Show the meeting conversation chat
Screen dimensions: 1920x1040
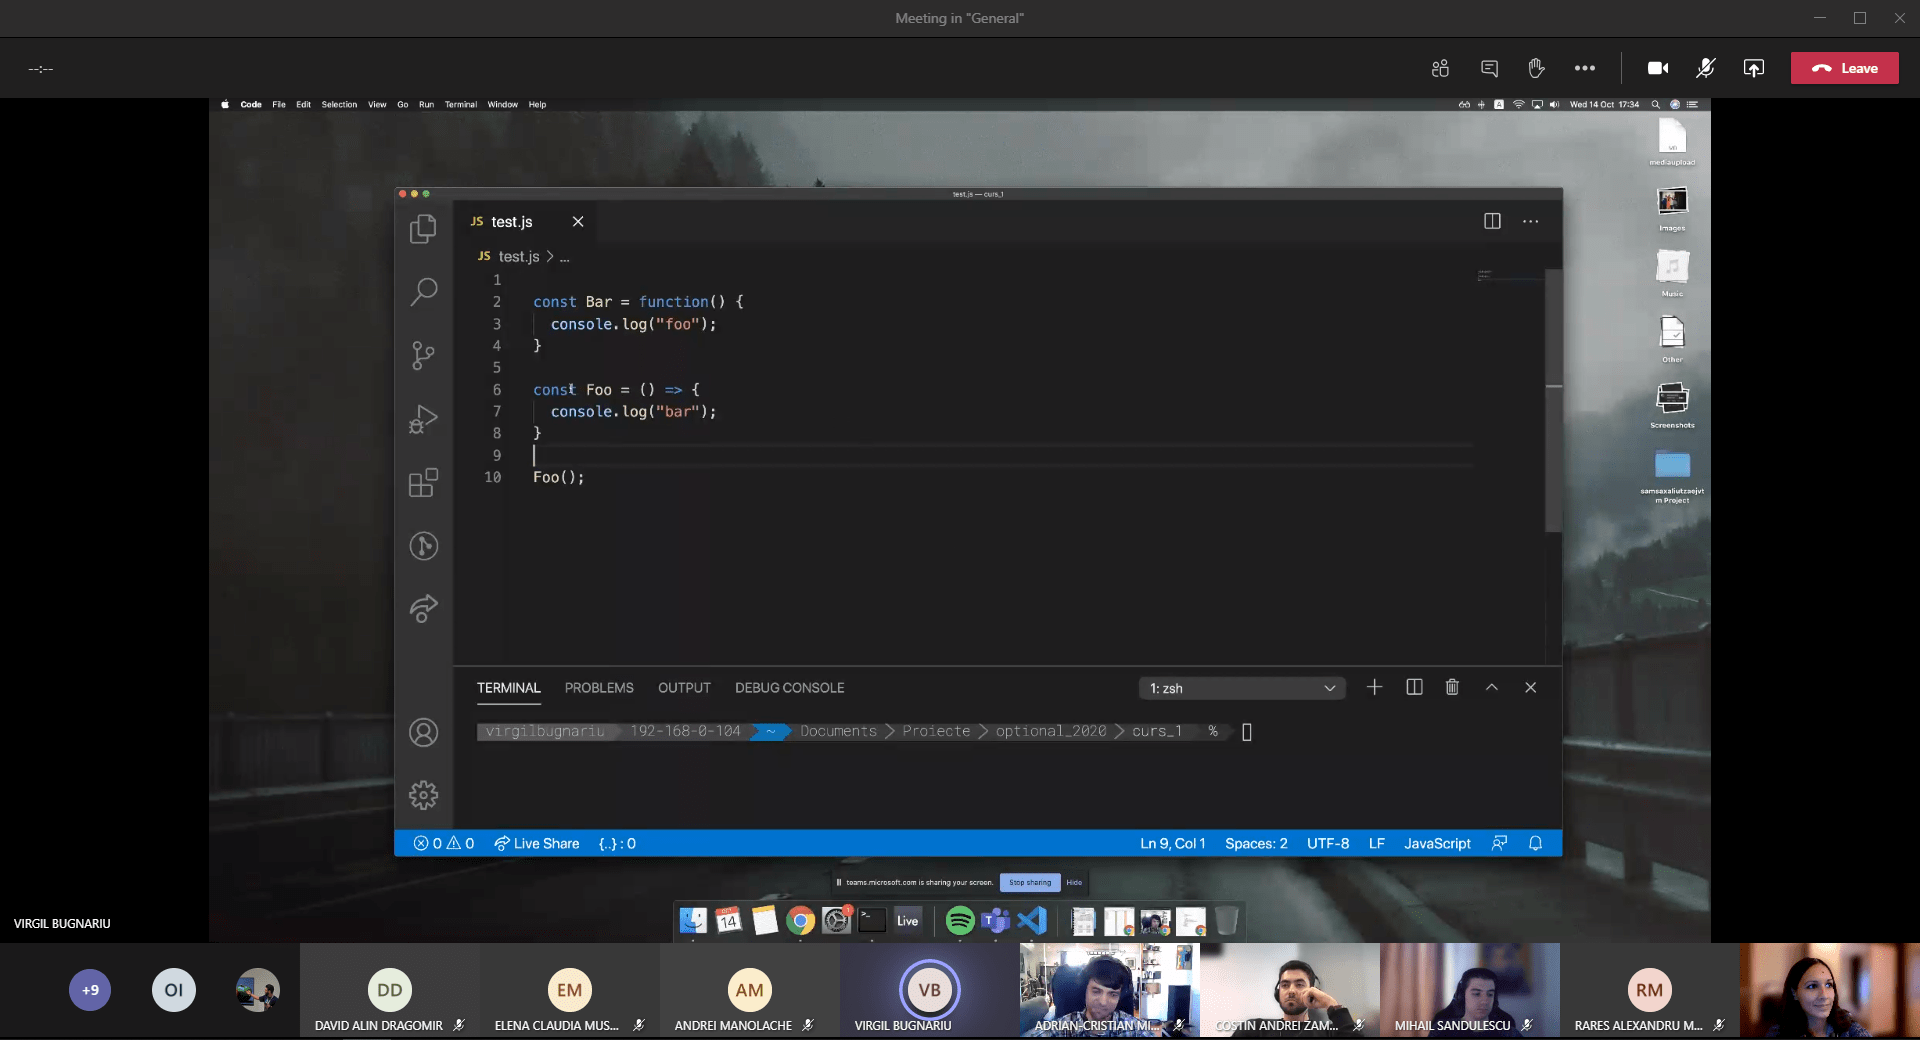[x=1489, y=68]
